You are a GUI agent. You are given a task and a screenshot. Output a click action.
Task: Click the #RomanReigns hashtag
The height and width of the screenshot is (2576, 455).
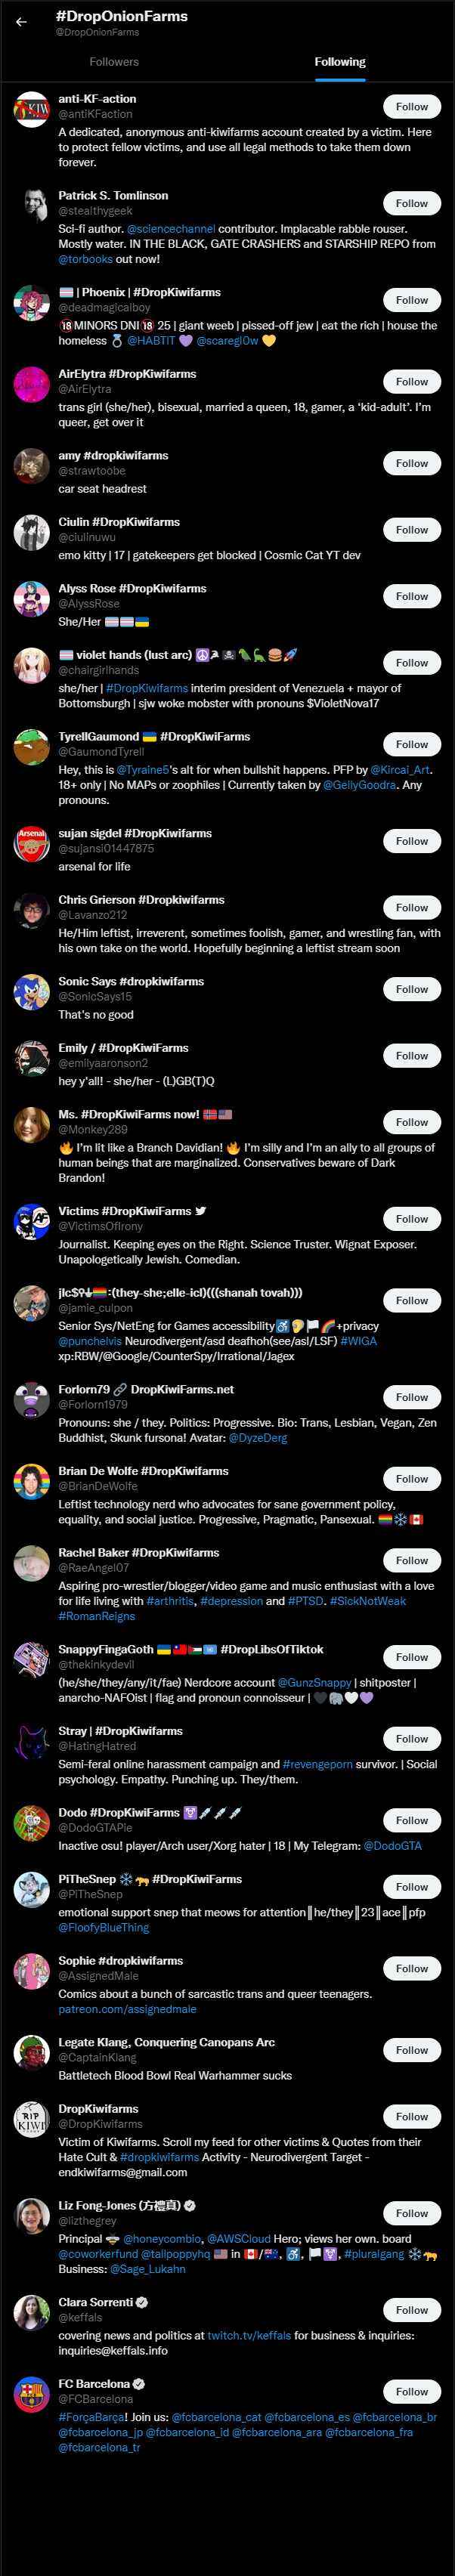(95, 1616)
